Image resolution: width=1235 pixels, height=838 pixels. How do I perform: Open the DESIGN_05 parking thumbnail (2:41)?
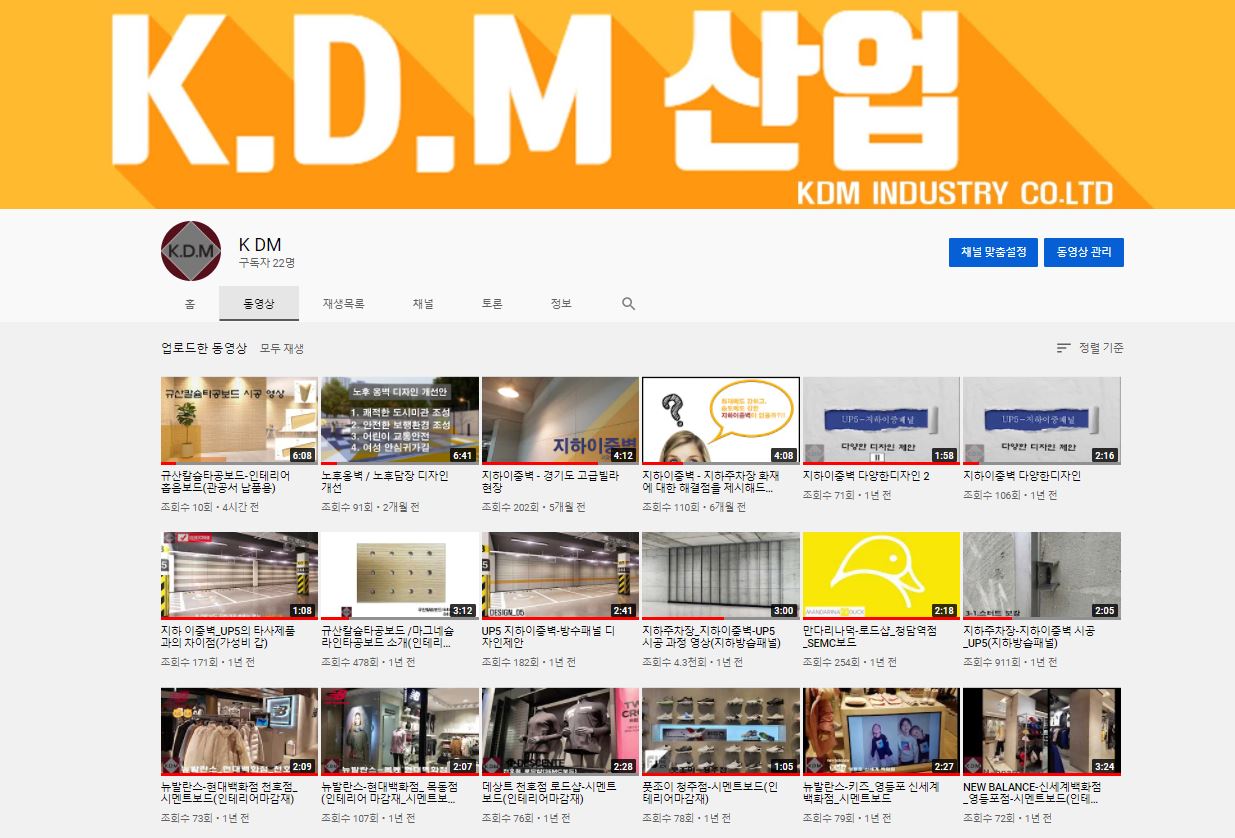pyautogui.click(x=560, y=576)
